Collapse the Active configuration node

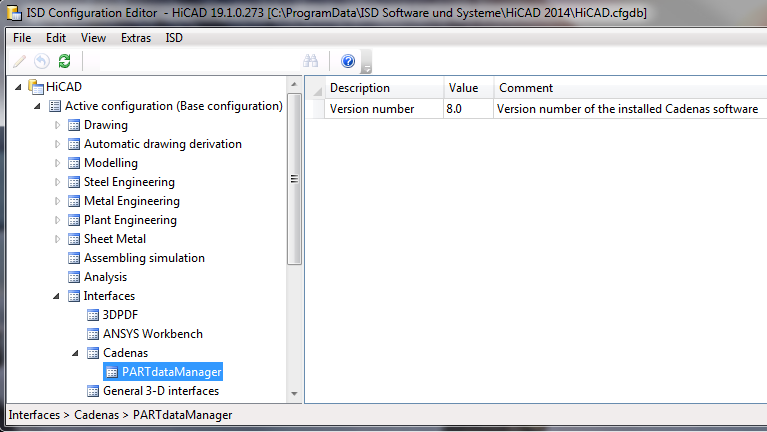[38, 106]
